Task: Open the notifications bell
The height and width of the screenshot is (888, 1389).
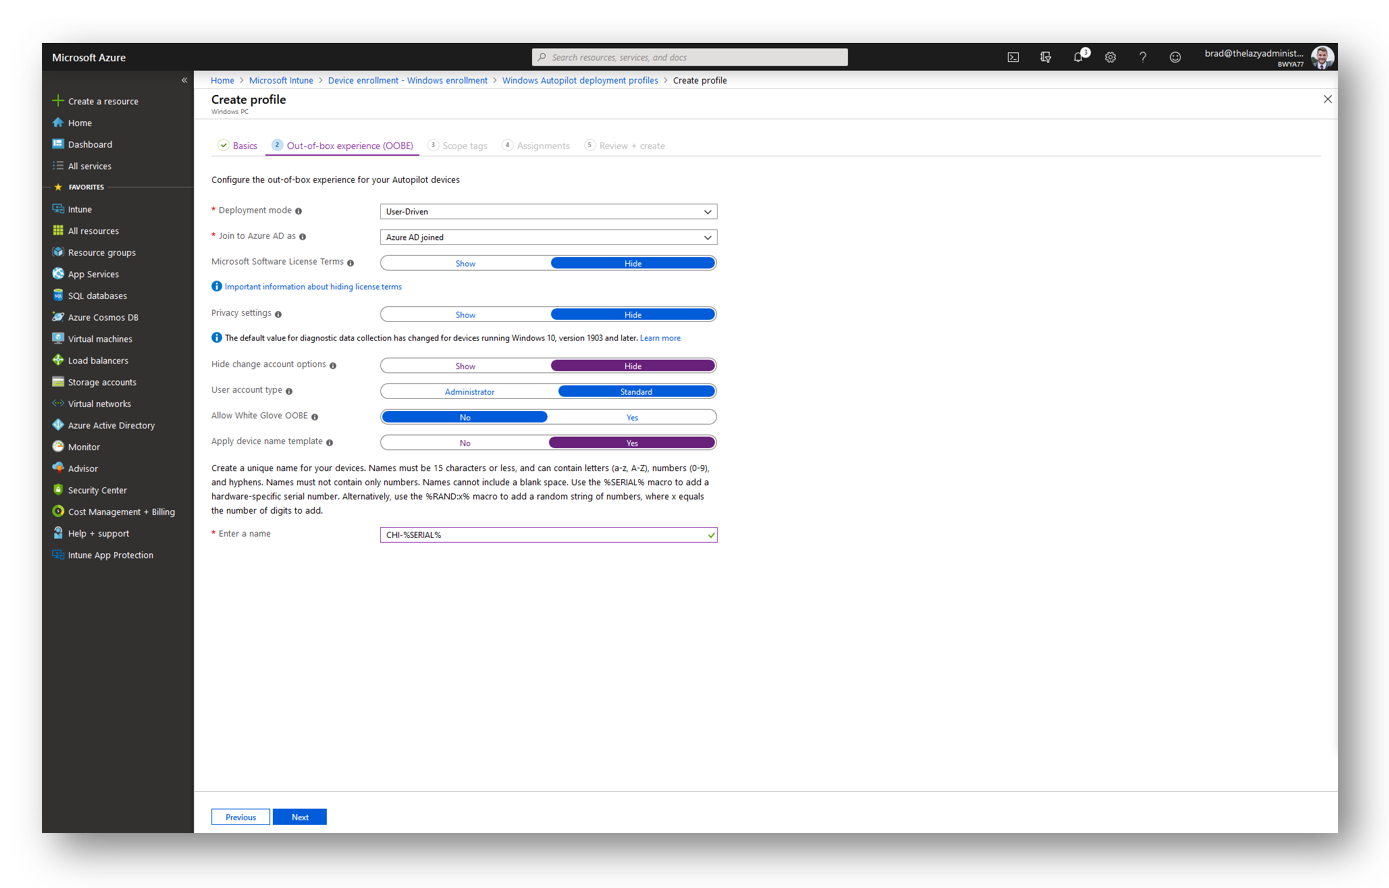Action: point(1079,57)
